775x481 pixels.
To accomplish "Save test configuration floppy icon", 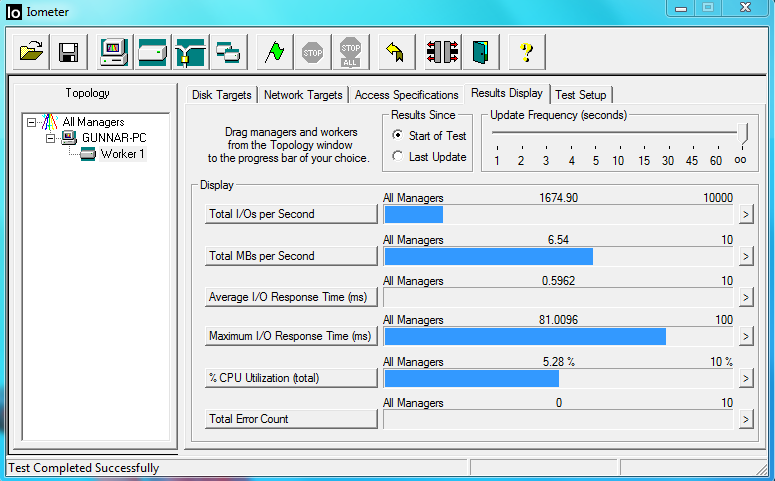I will click(x=69, y=52).
